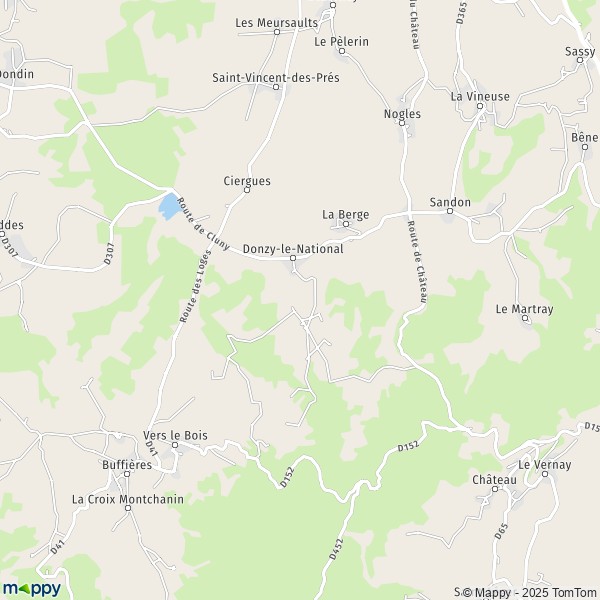Click the Mappy TomTom copyright text
Screen dimensions: 600x600
click(x=526, y=592)
